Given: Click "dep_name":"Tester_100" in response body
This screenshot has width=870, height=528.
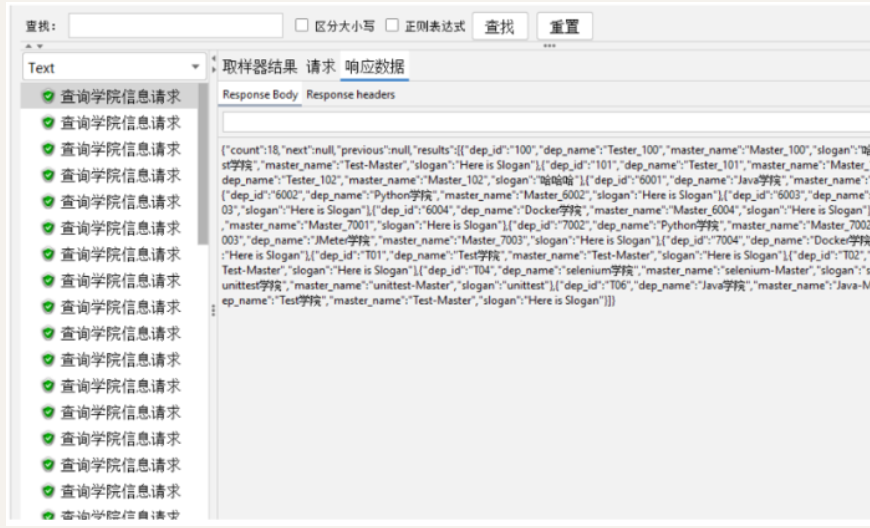Looking at the screenshot, I should pos(603,150).
